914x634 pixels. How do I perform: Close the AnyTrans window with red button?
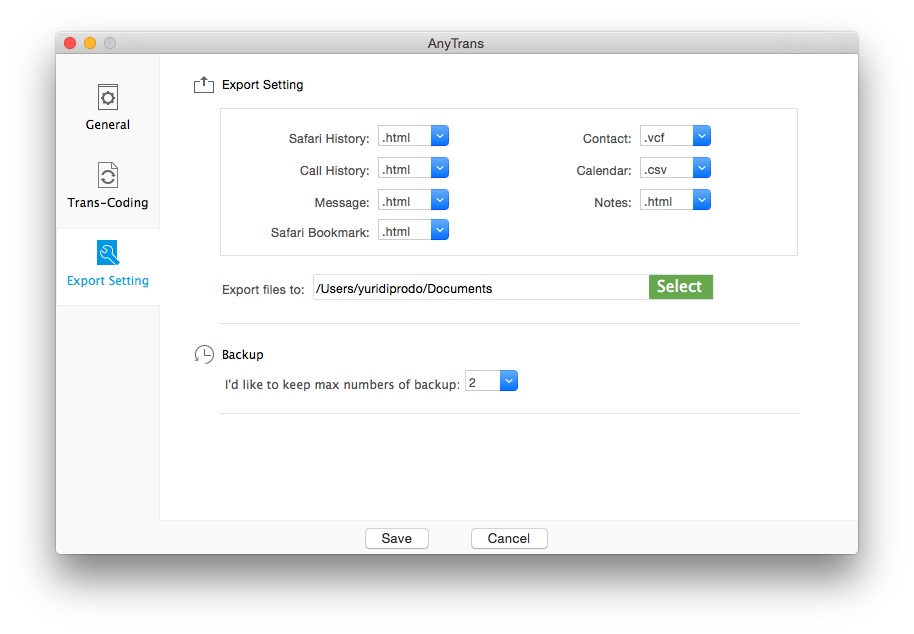pyautogui.click(x=71, y=43)
